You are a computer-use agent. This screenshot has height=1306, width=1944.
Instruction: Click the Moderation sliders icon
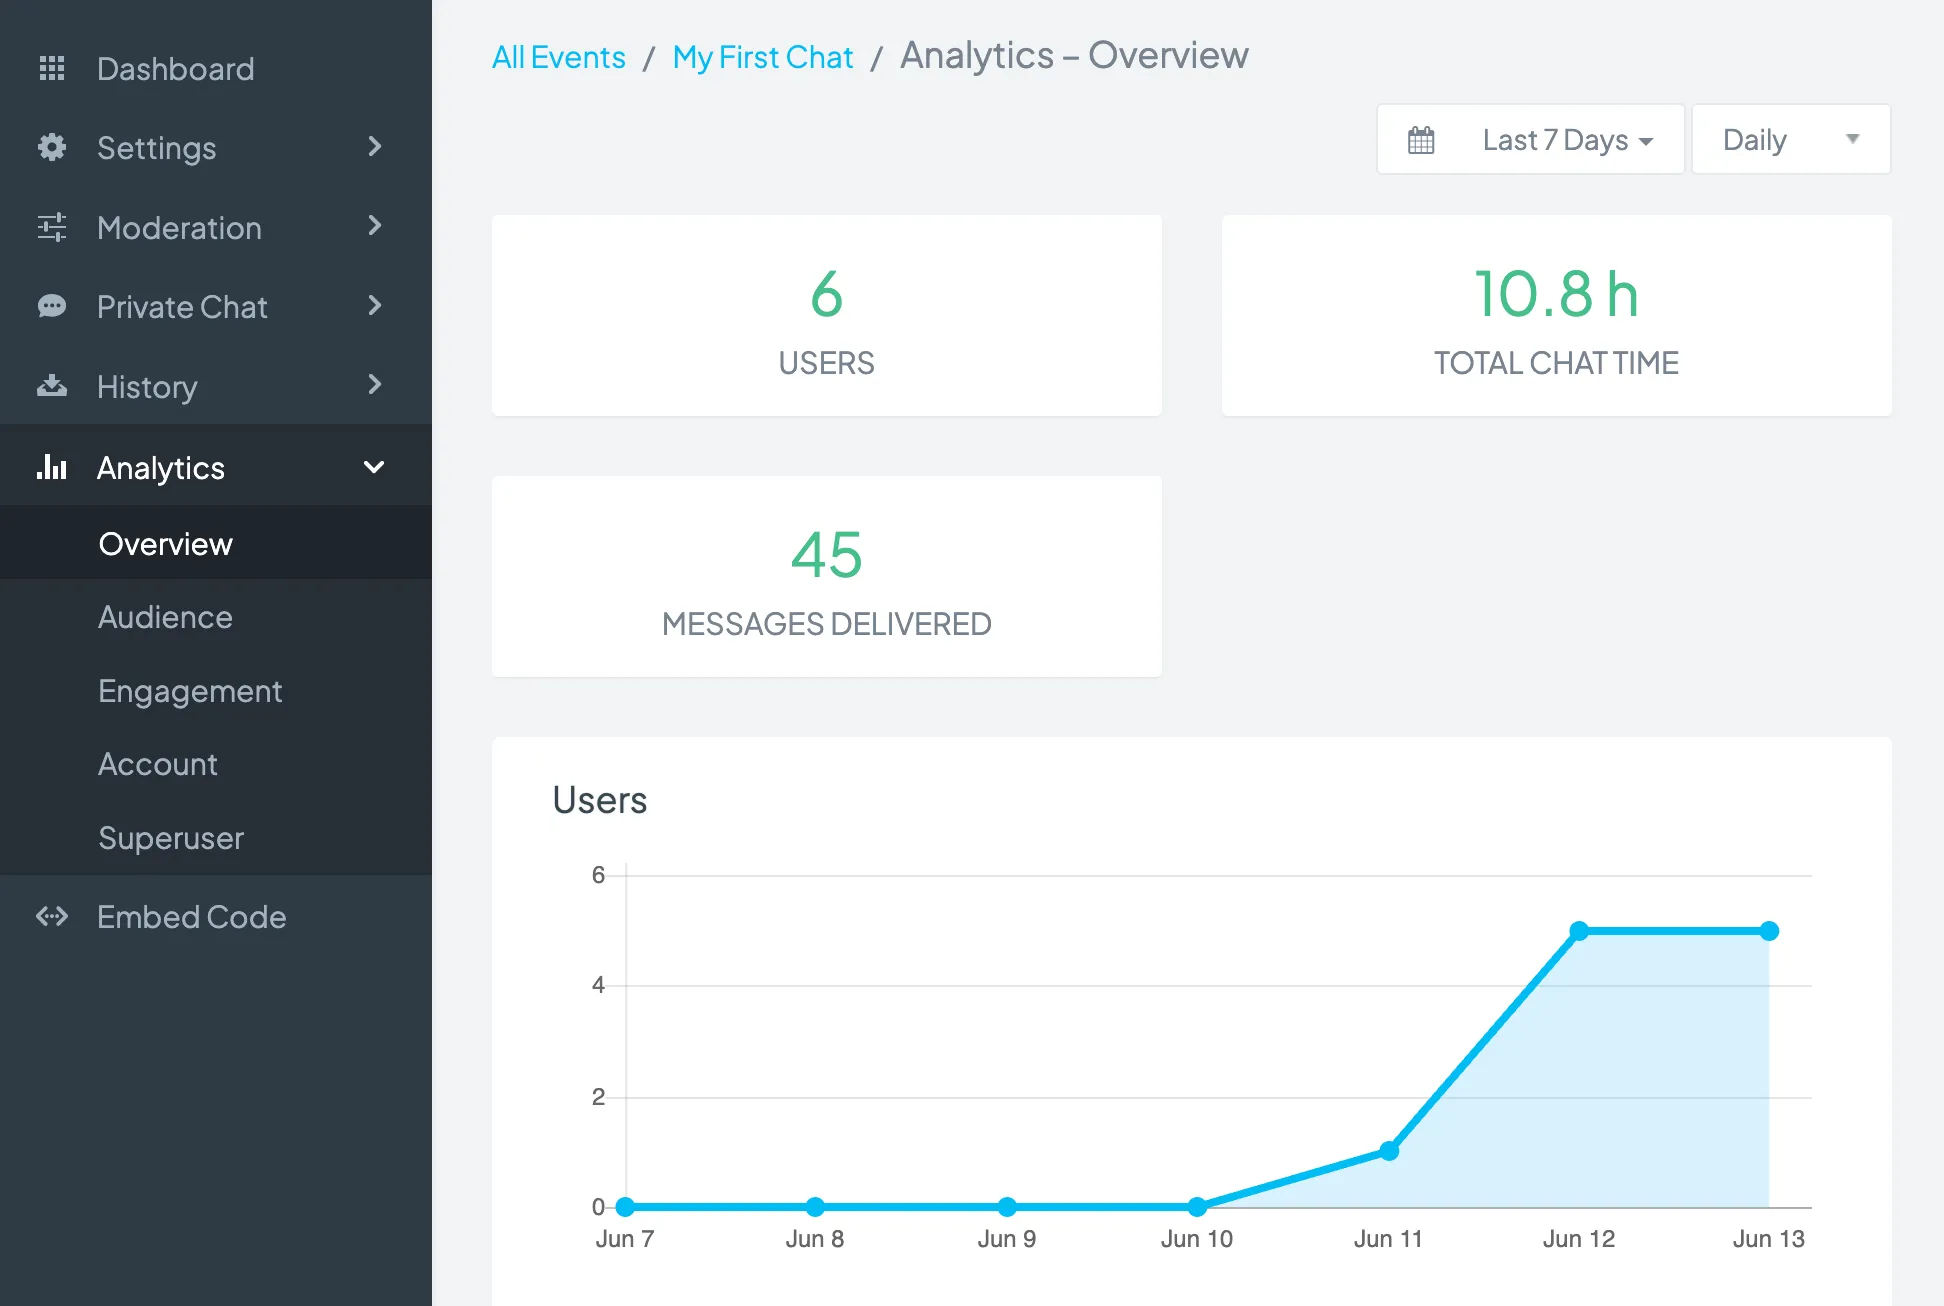(52, 227)
